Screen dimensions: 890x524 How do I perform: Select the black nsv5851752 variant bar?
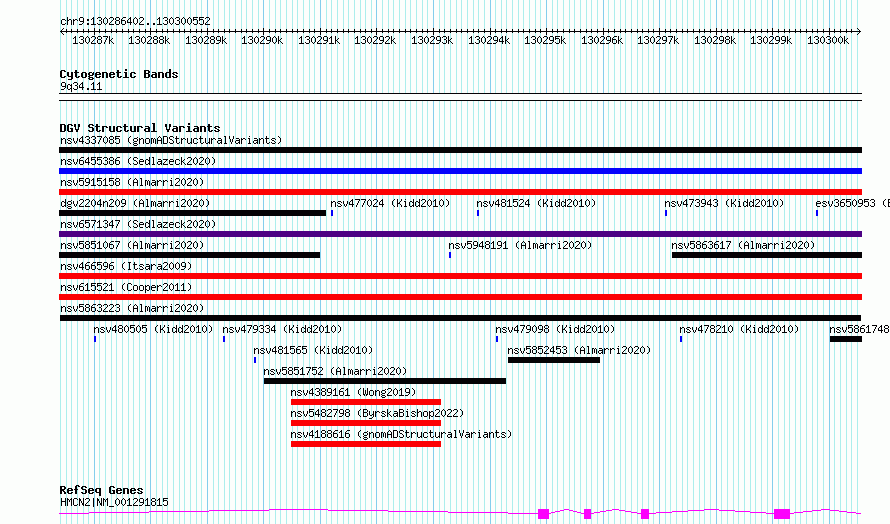click(x=385, y=381)
